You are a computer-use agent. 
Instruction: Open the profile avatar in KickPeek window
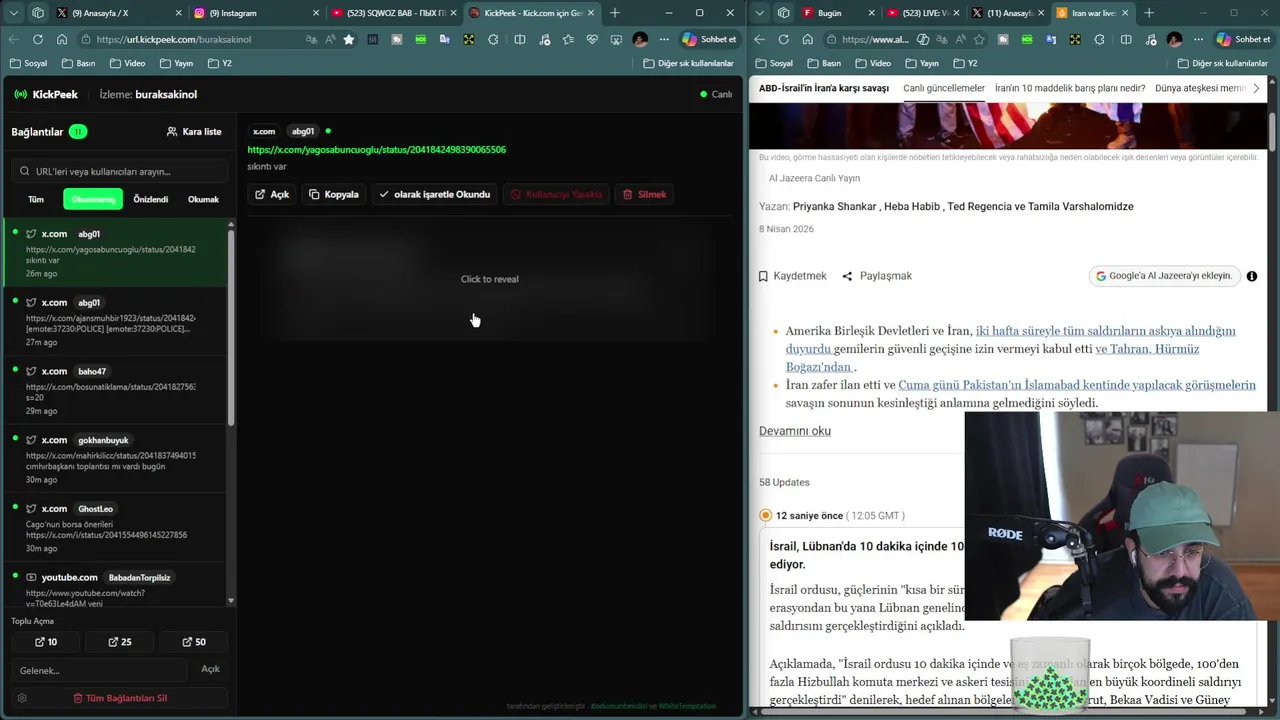(x=640, y=39)
